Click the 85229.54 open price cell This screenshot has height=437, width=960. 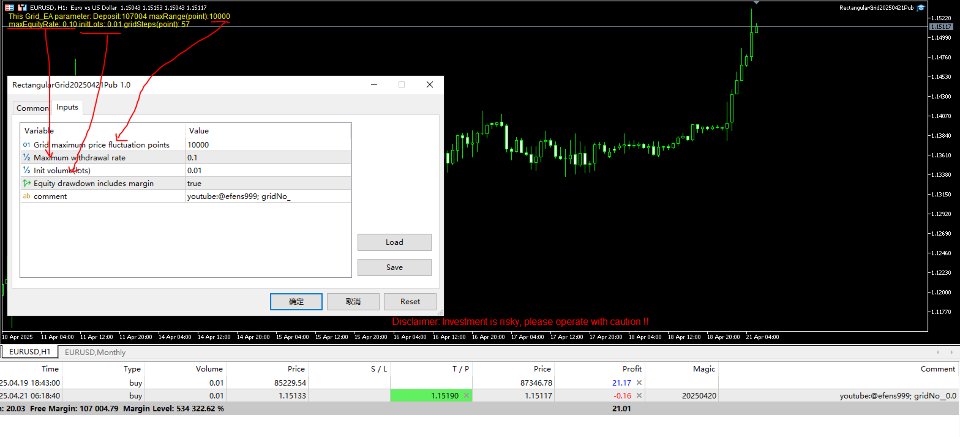point(288,383)
